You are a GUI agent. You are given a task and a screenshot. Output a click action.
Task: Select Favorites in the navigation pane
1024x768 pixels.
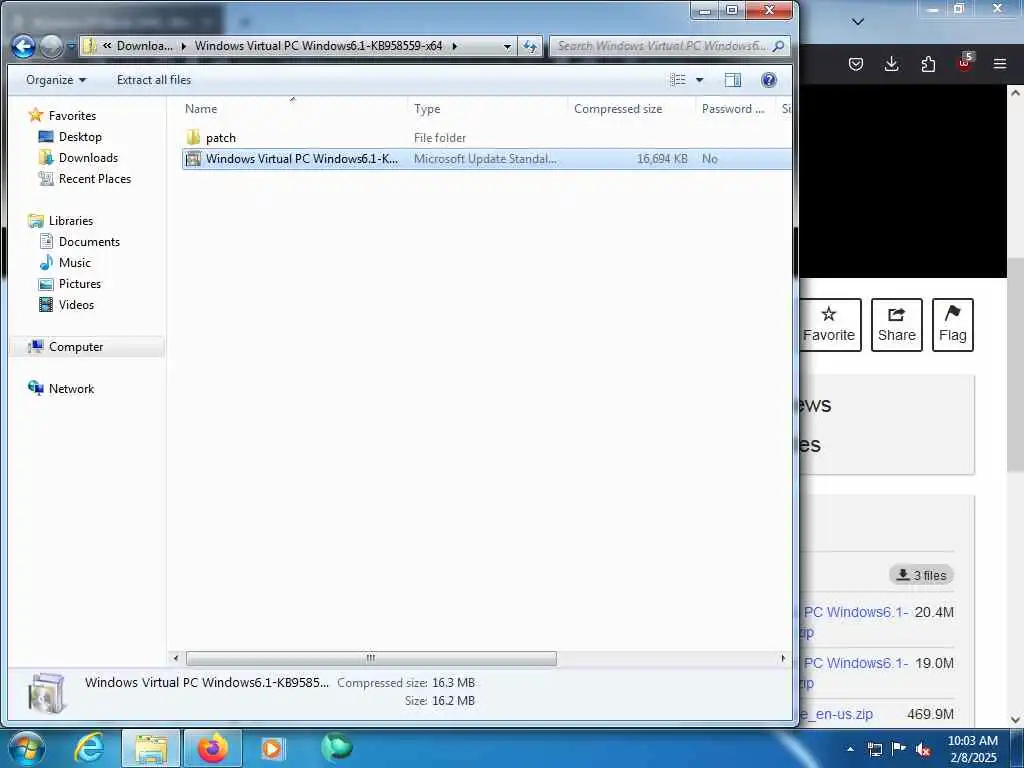click(x=63, y=116)
